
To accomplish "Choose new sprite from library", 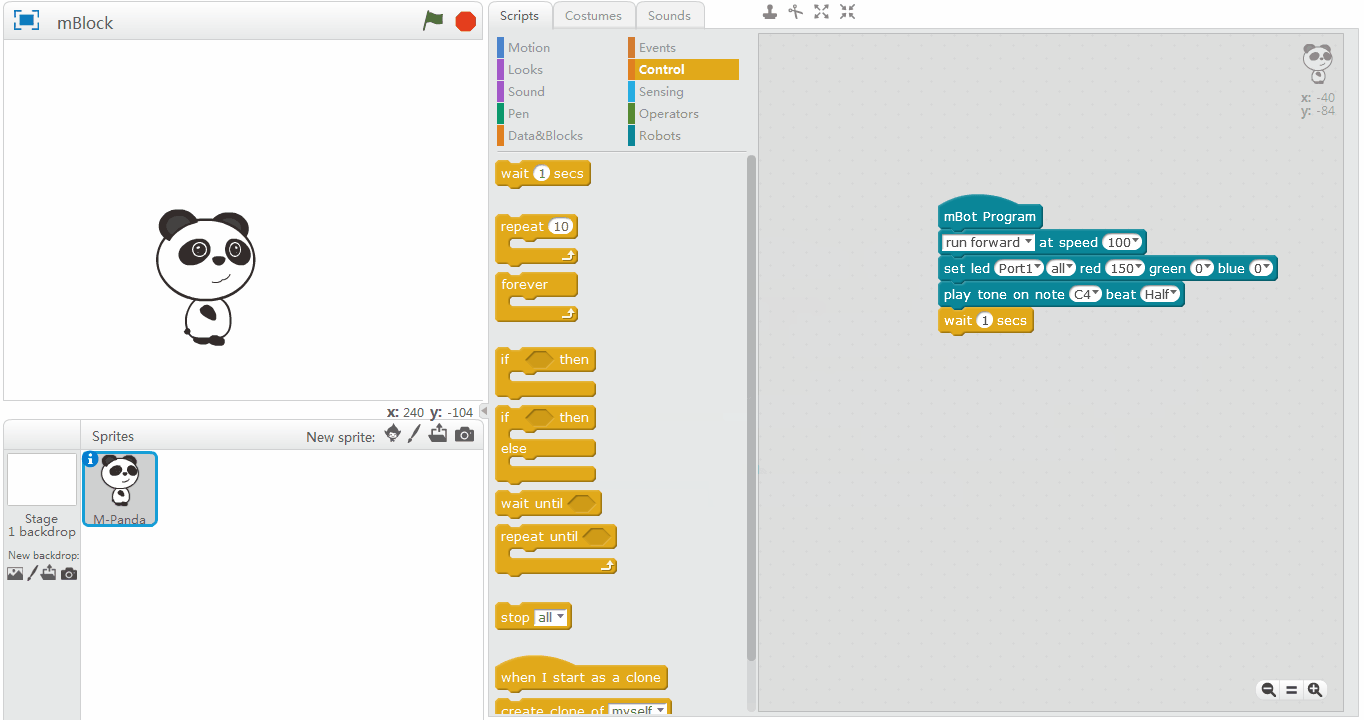I will (x=393, y=434).
